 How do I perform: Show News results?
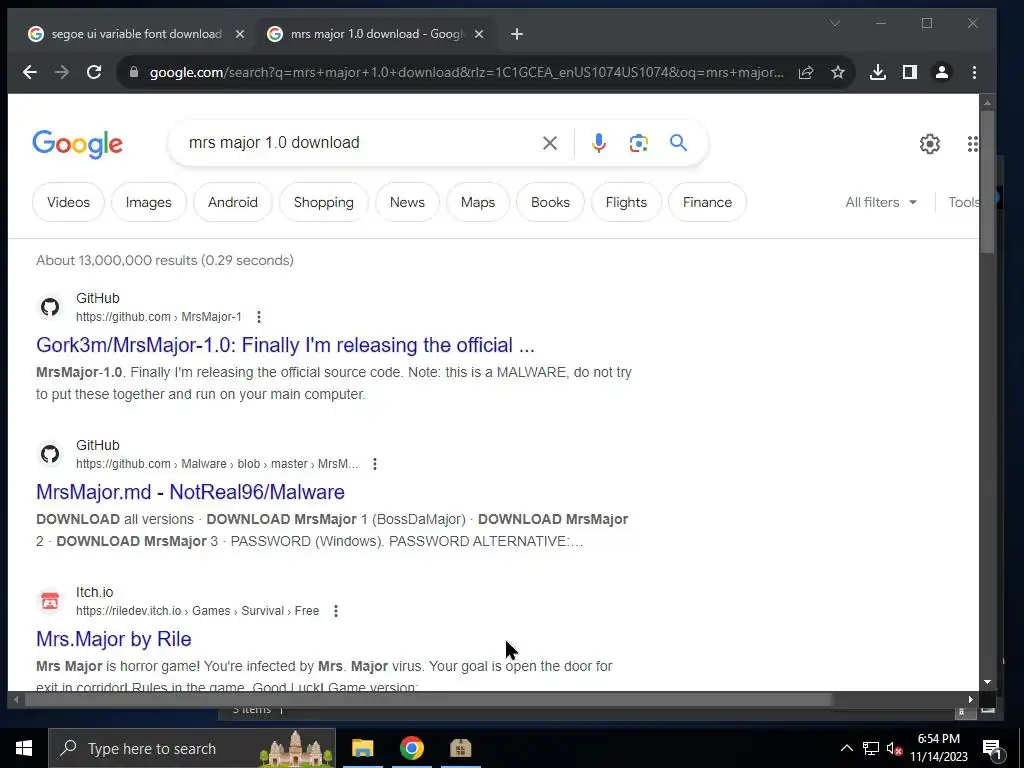tap(408, 202)
